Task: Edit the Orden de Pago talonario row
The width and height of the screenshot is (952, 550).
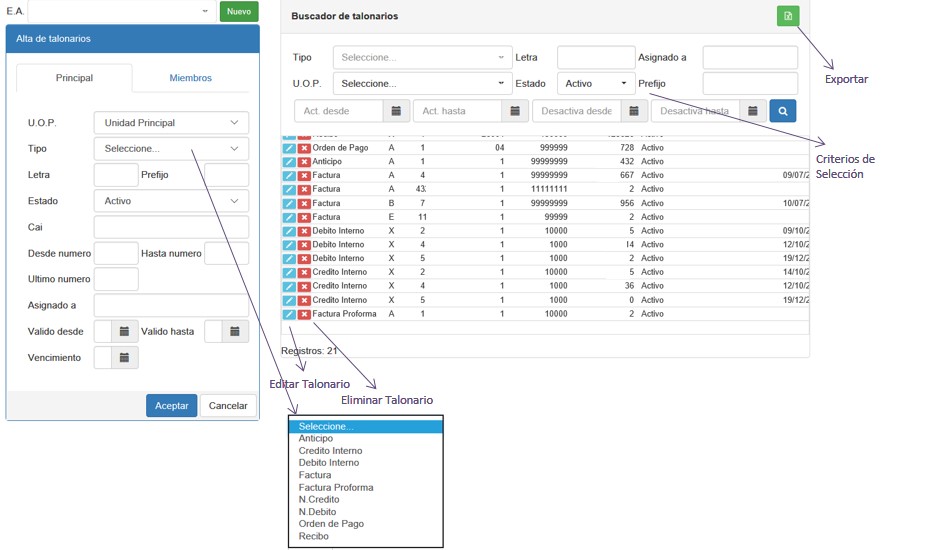Action: (x=289, y=148)
